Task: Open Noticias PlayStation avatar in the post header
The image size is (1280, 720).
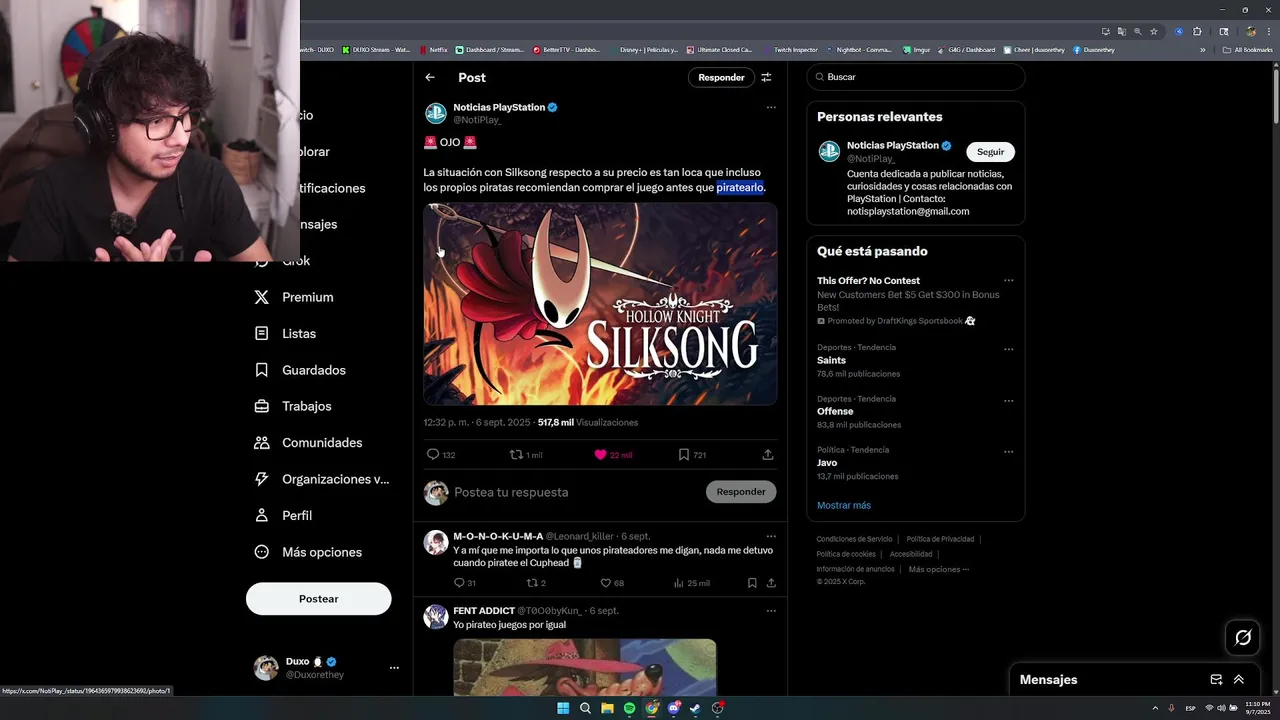Action: click(436, 113)
